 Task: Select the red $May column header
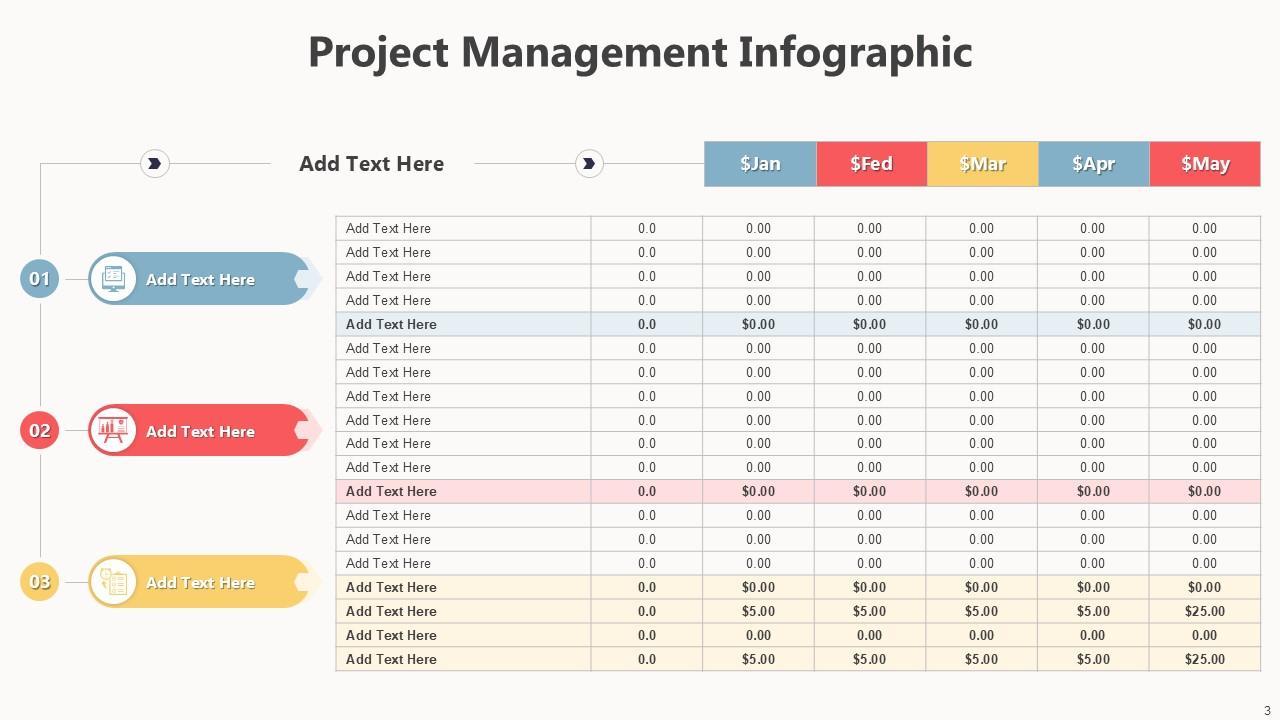tap(1205, 164)
